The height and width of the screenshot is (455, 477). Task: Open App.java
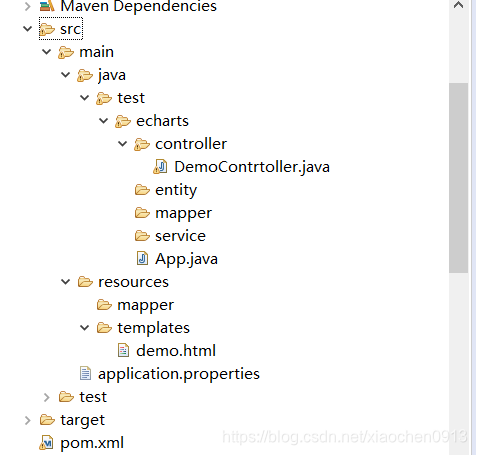pos(186,259)
